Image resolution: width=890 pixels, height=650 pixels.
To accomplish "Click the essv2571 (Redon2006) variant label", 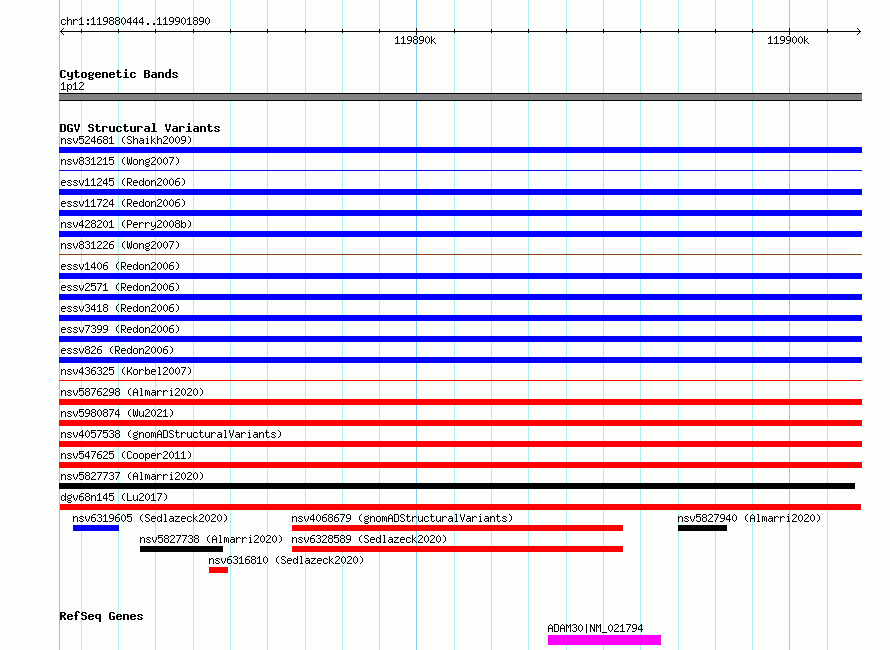I will point(120,287).
